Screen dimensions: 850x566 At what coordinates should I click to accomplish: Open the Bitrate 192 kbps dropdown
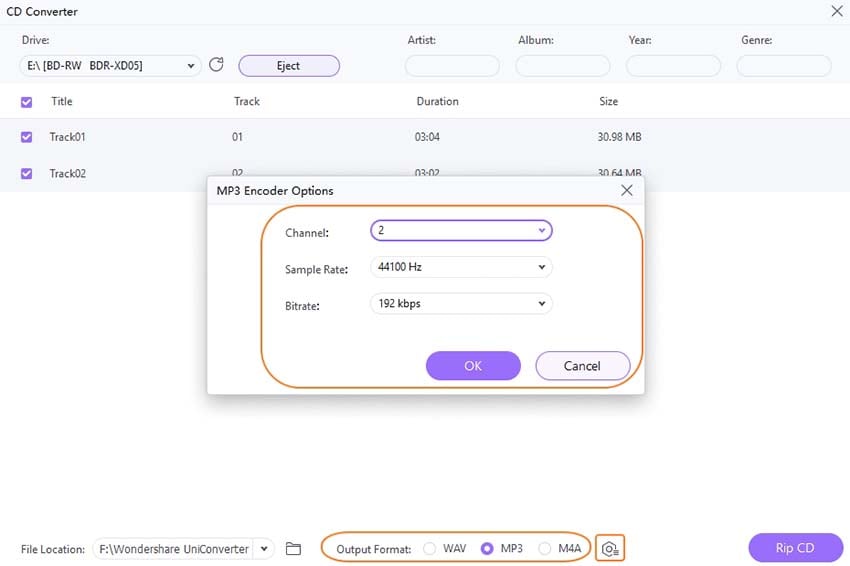(x=461, y=304)
